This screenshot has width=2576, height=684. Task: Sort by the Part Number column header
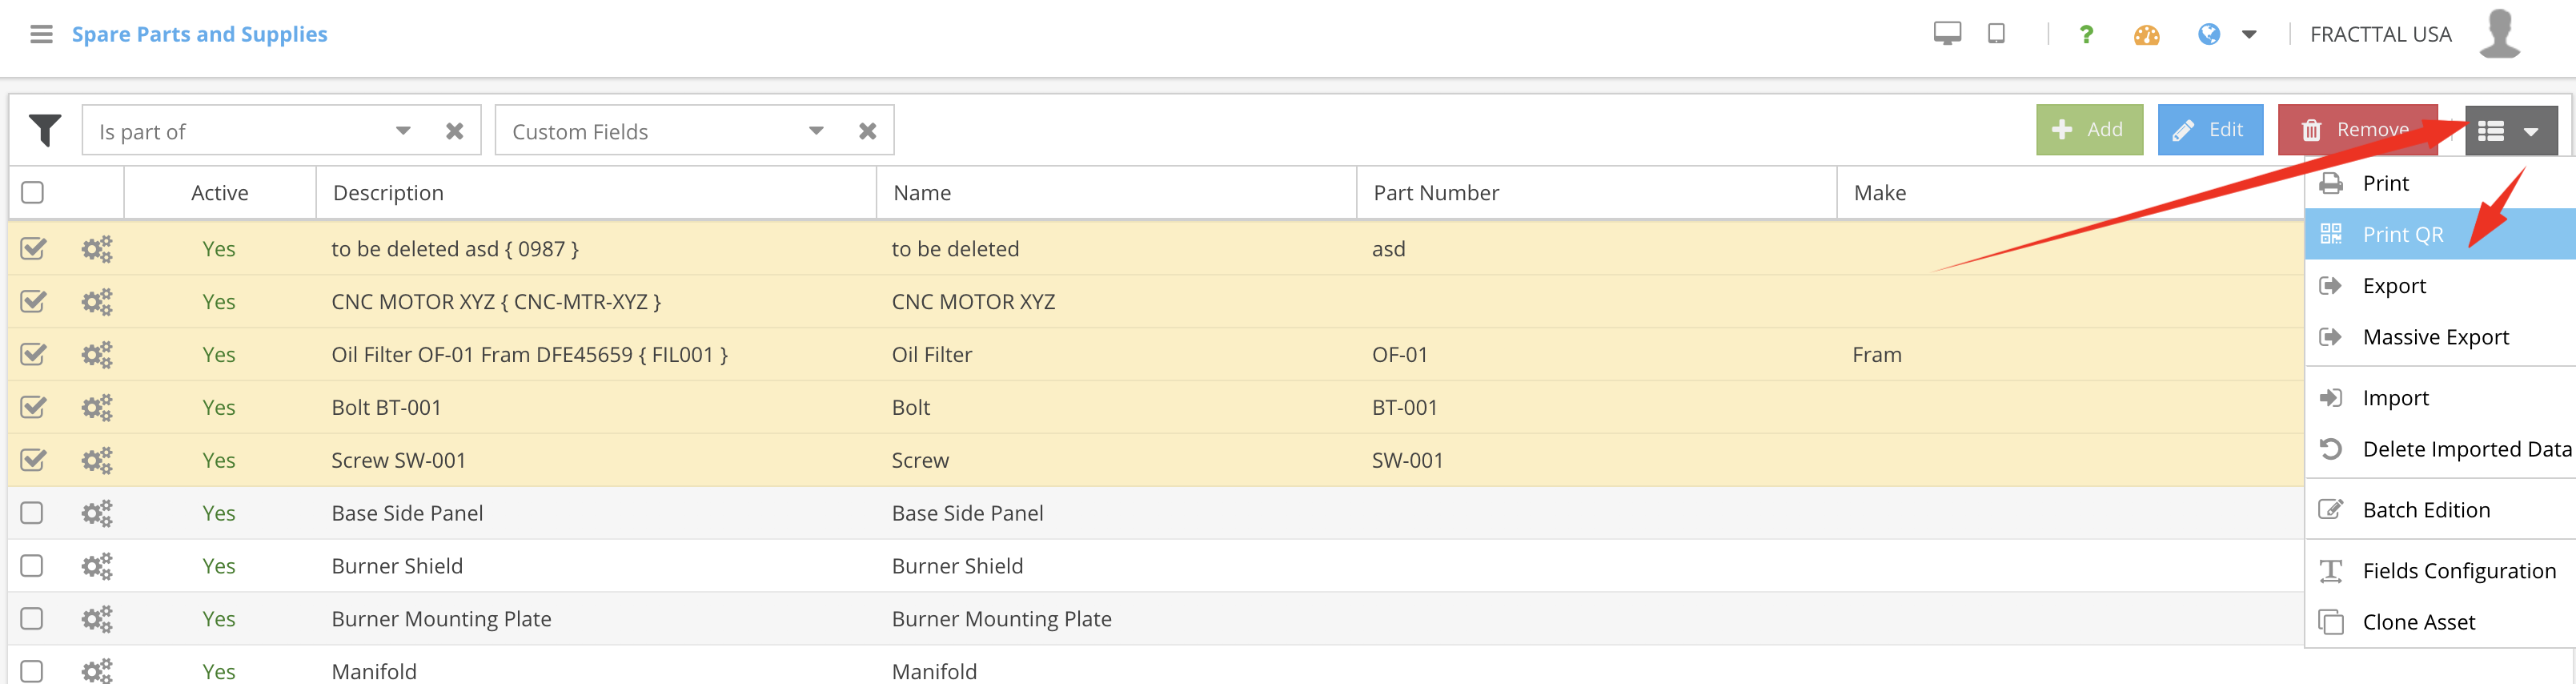(x=1436, y=193)
